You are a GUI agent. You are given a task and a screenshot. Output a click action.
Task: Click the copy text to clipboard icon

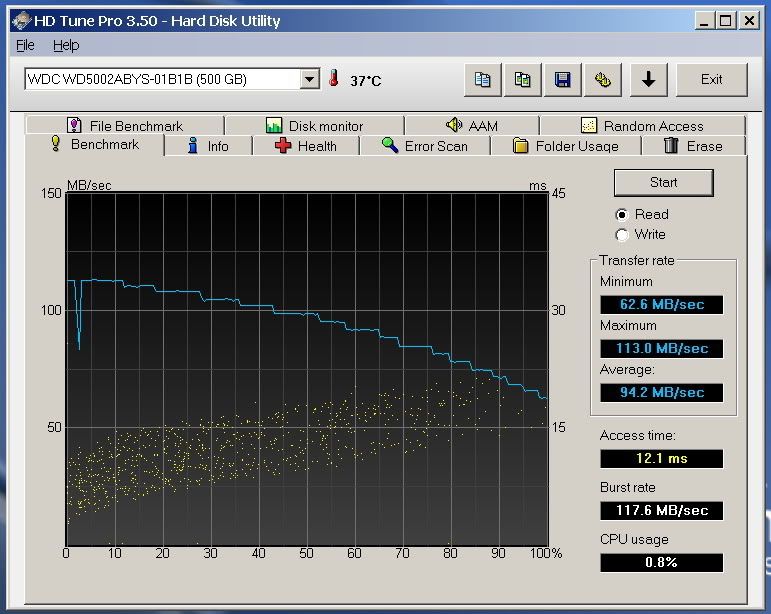tap(483, 80)
